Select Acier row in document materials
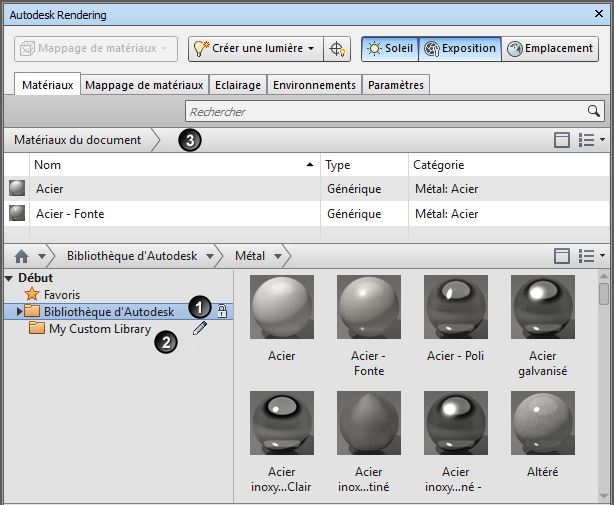This screenshot has height=505, width=614. click(x=307, y=189)
